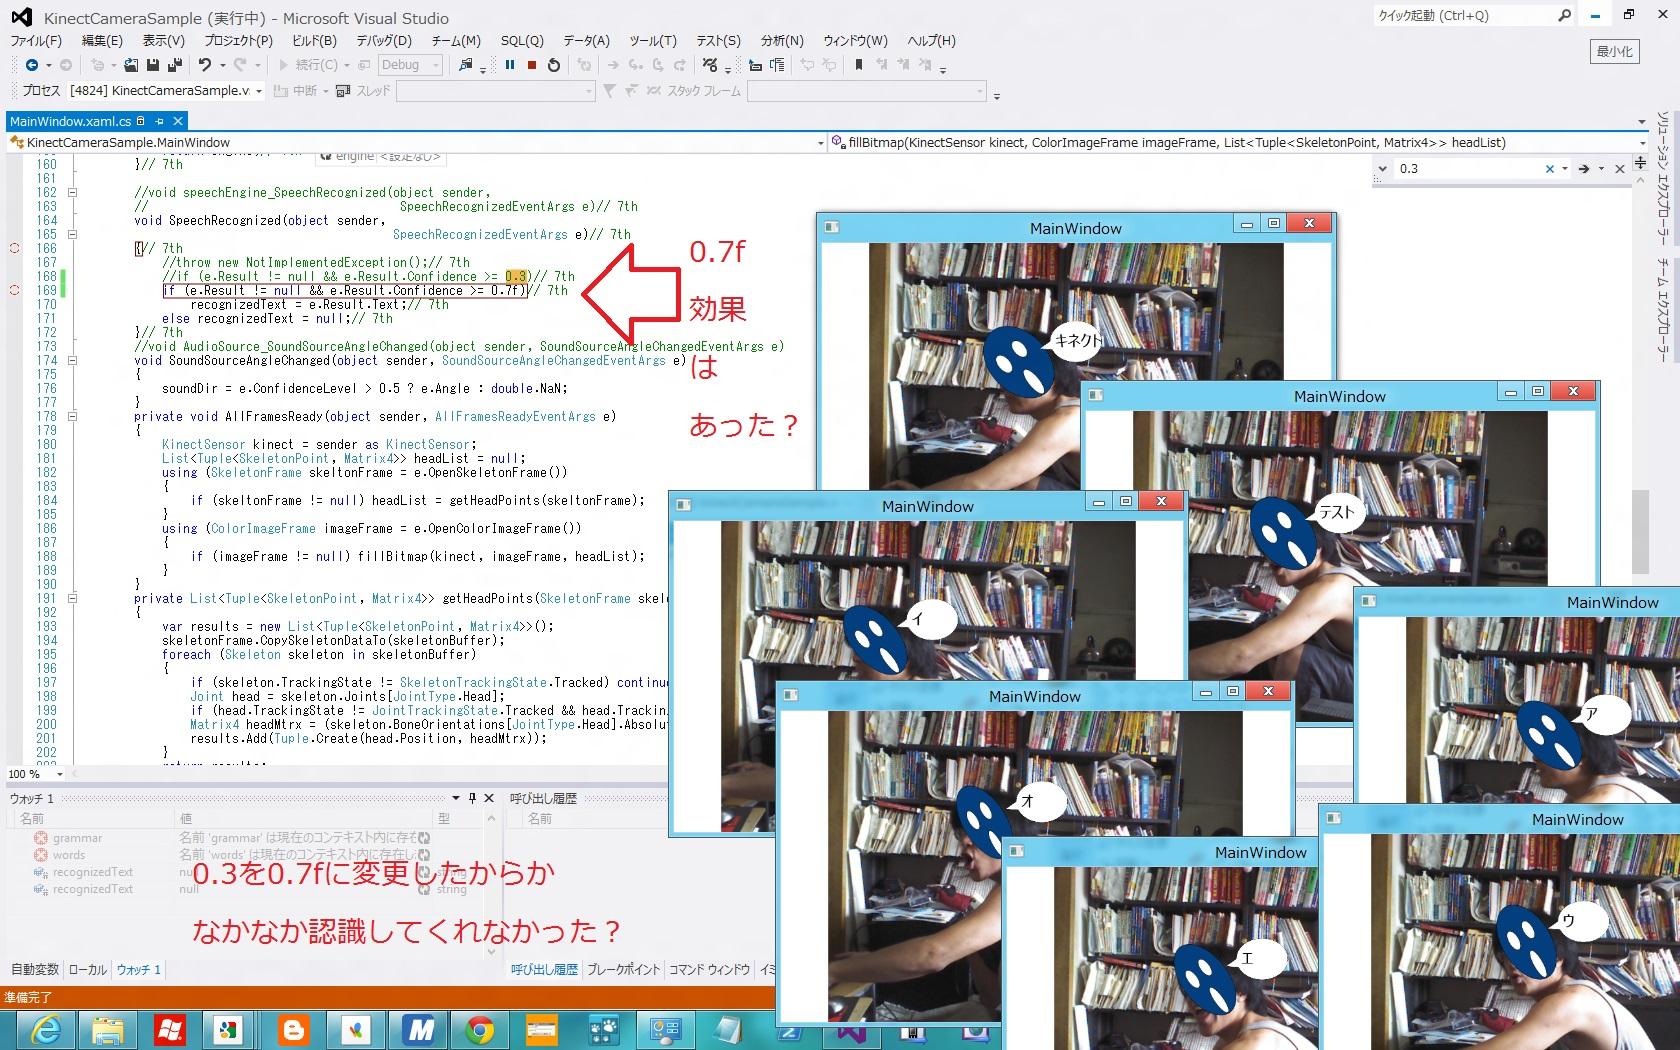Viewport: 1680px width, 1050px height.
Task: Open the ウィンドウ(W) menu
Action: pyautogui.click(x=855, y=41)
